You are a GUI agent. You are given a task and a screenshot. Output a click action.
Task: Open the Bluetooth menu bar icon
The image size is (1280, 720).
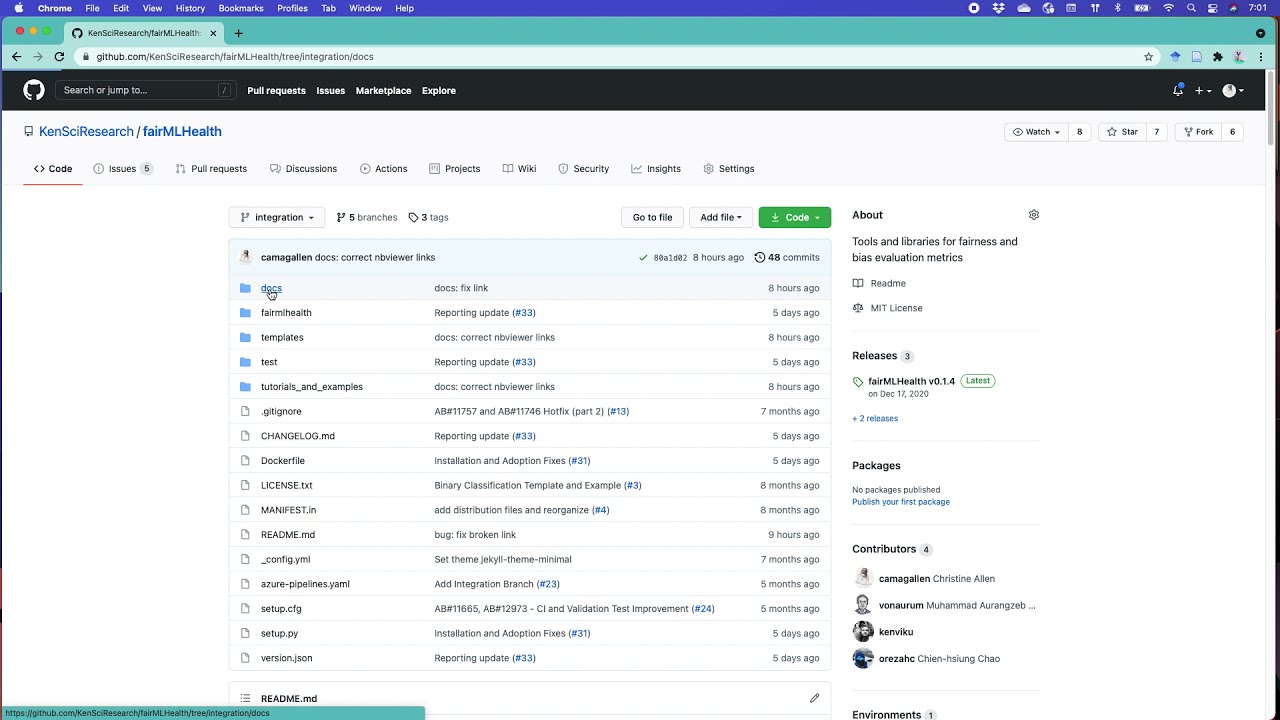pyautogui.click(x=1118, y=8)
